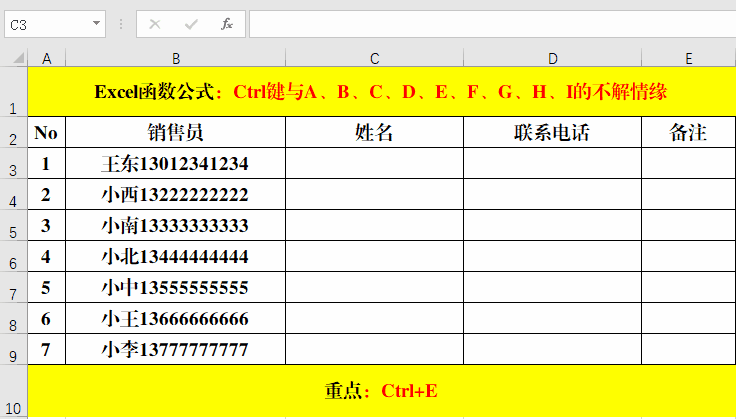Viewport: 736px width, 419px height.
Task: Select row 10 header
Action: pyautogui.click(x=13, y=391)
